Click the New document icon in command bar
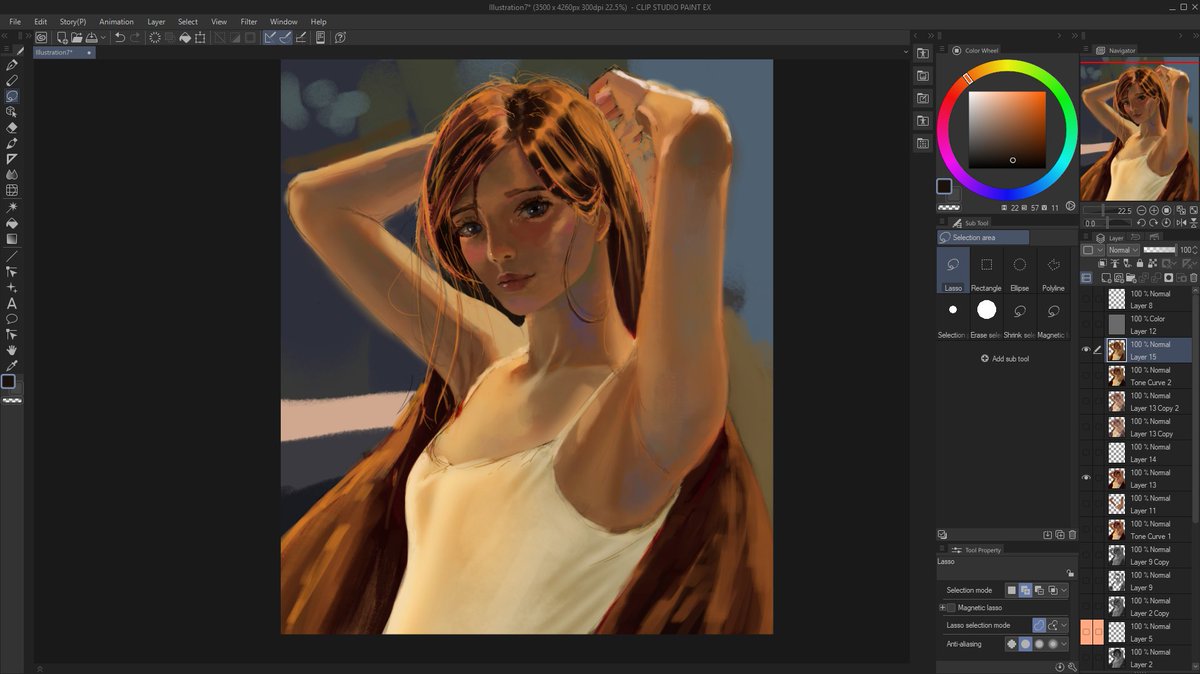 (x=62, y=38)
